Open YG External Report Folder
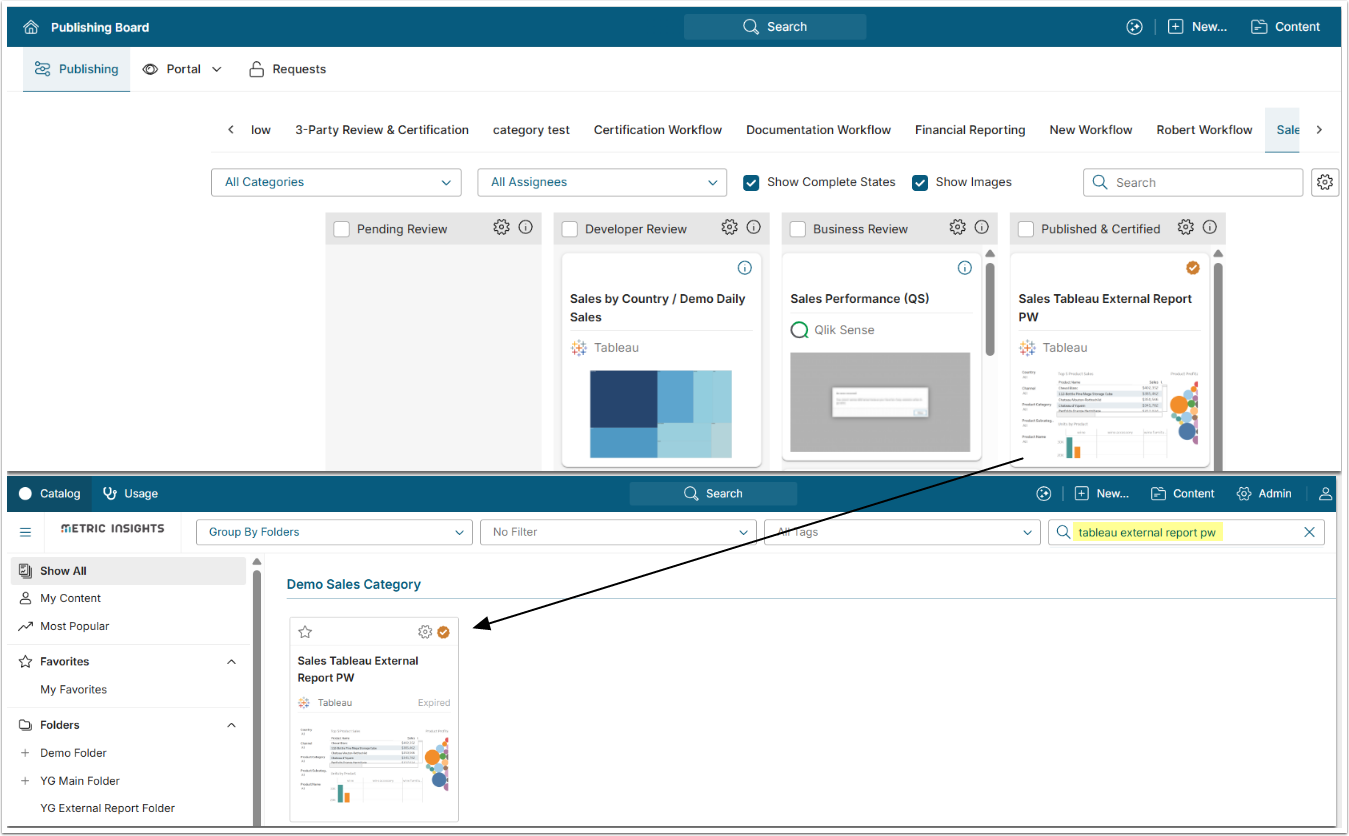Image resolution: width=1349 pixels, height=836 pixels. pos(107,808)
